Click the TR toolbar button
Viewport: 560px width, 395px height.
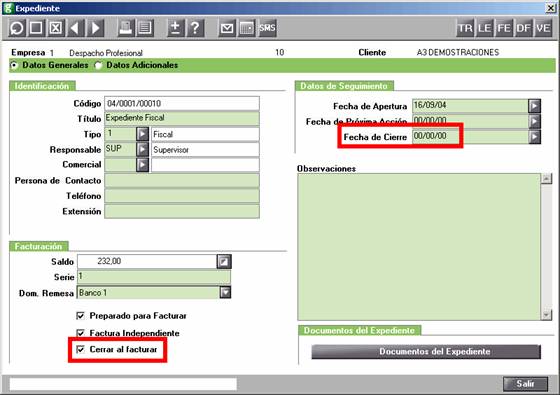(465, 28)
